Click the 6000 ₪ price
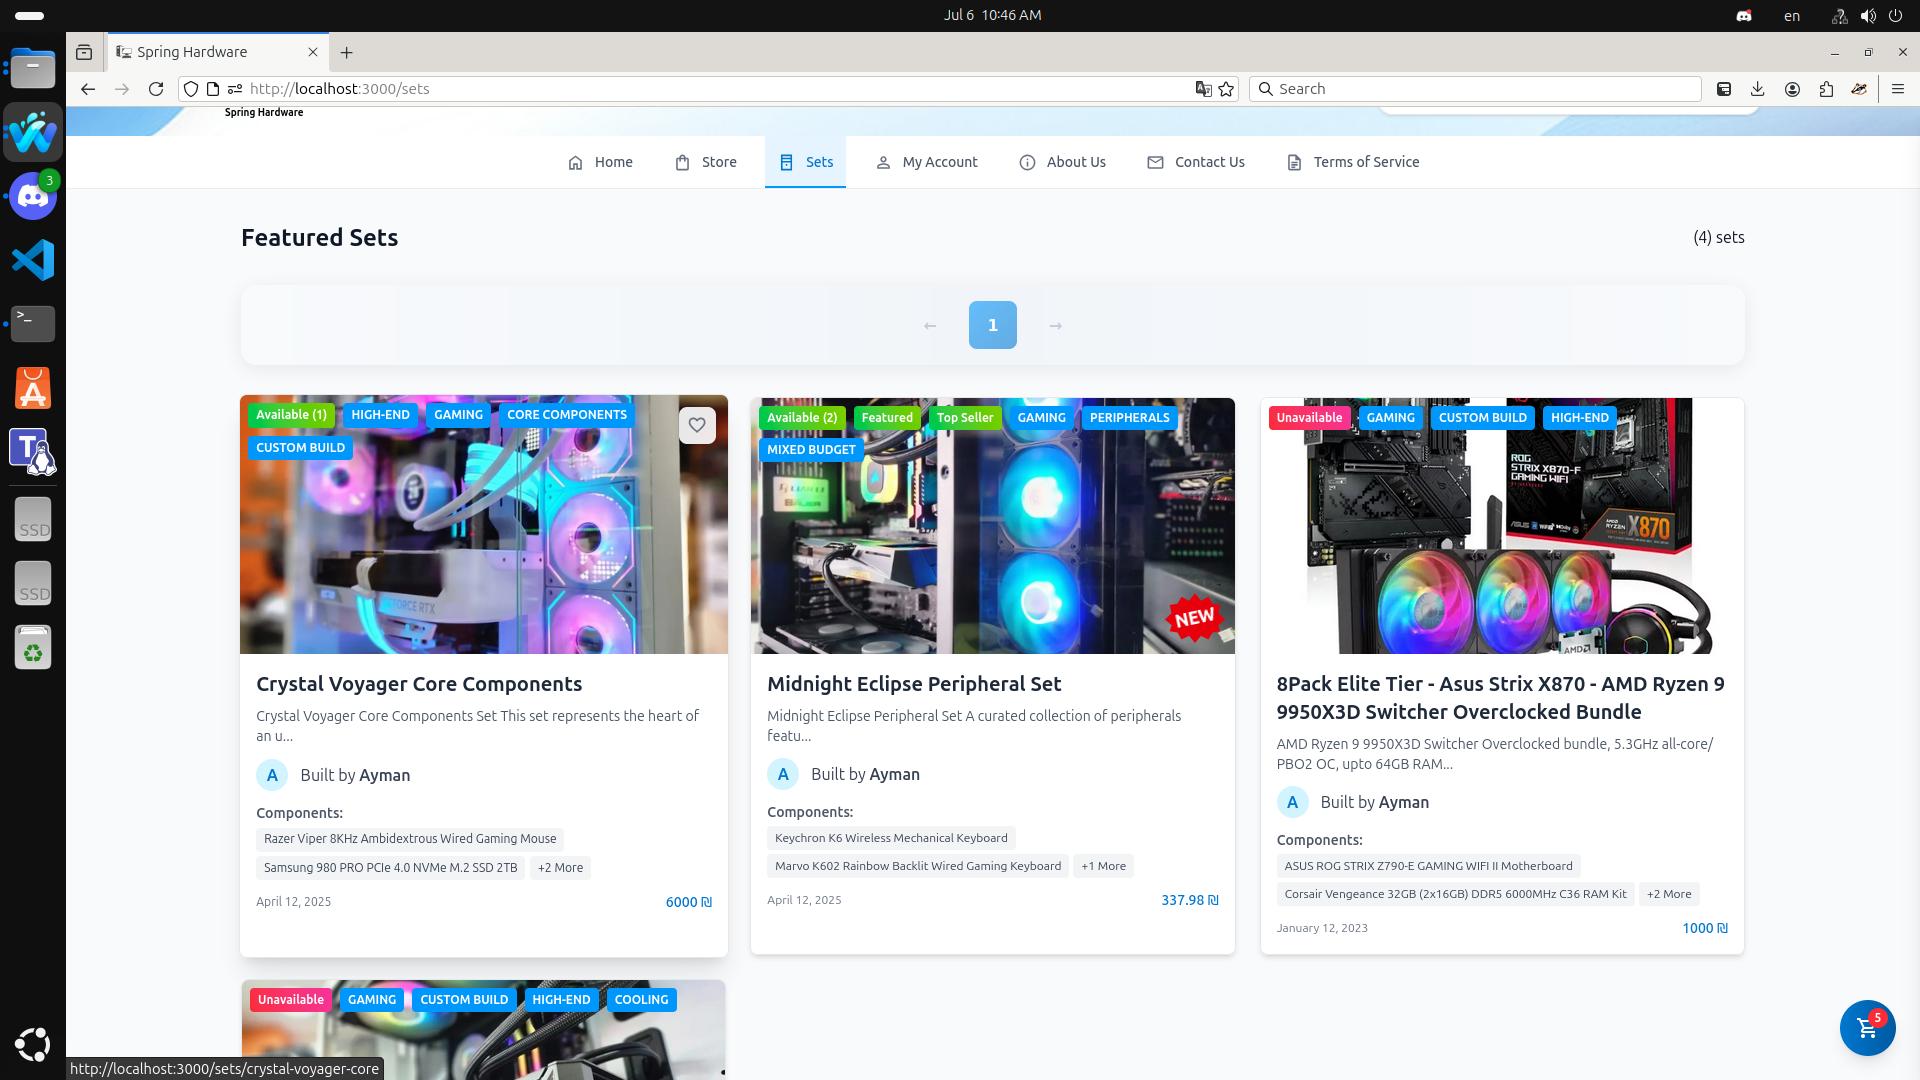Viewport: 1920px width, 1080px height. 689,902
